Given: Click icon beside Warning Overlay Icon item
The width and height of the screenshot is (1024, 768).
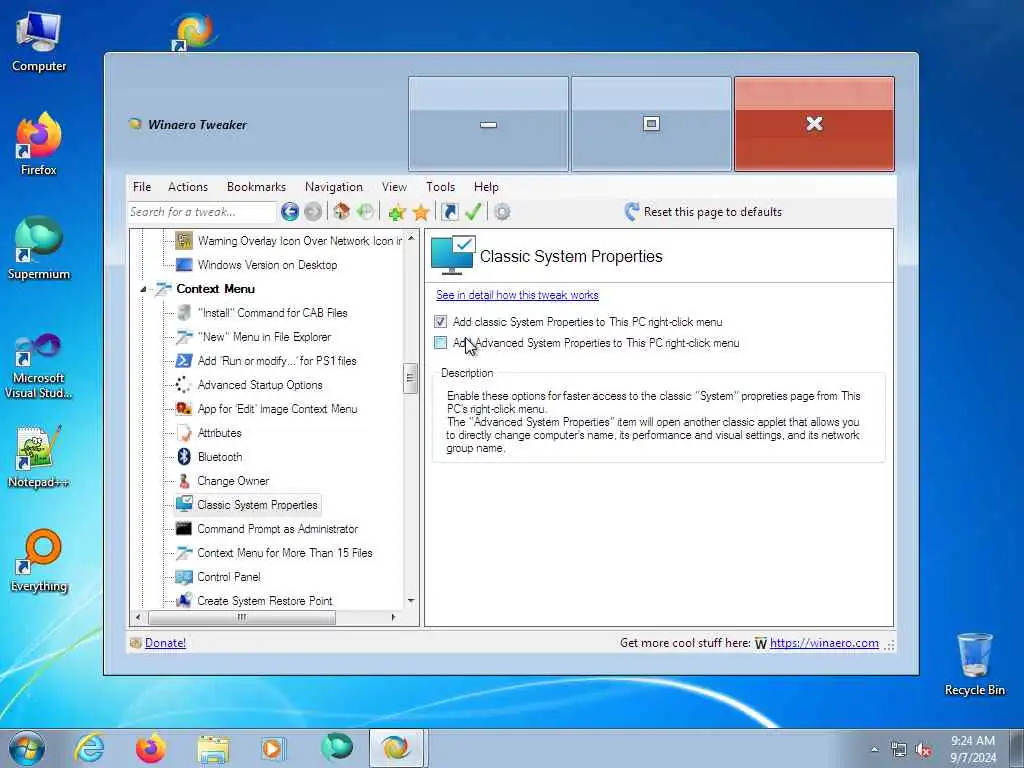Looking at the screenshot, I should [x=184, y=240].
